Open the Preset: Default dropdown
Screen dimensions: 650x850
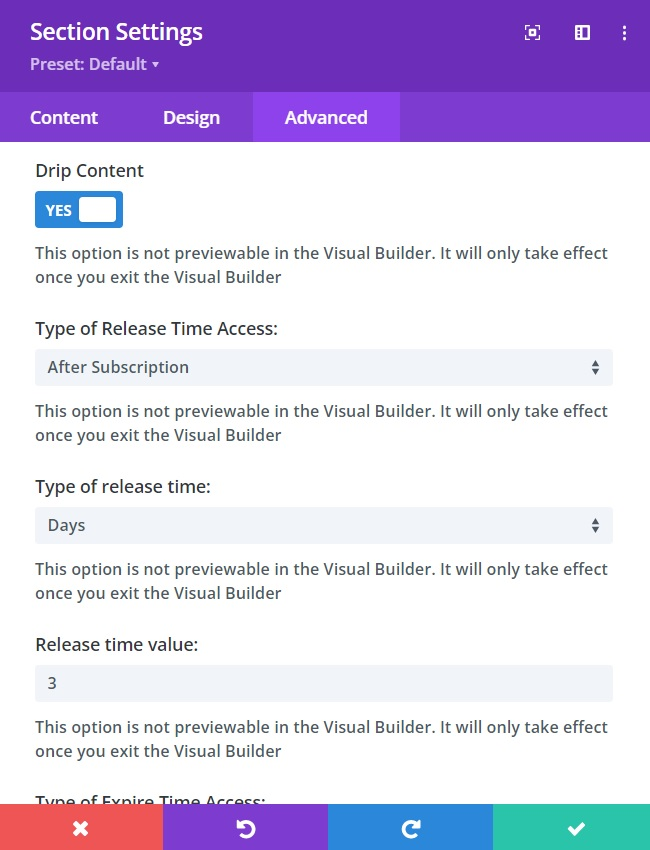(95, 65)
